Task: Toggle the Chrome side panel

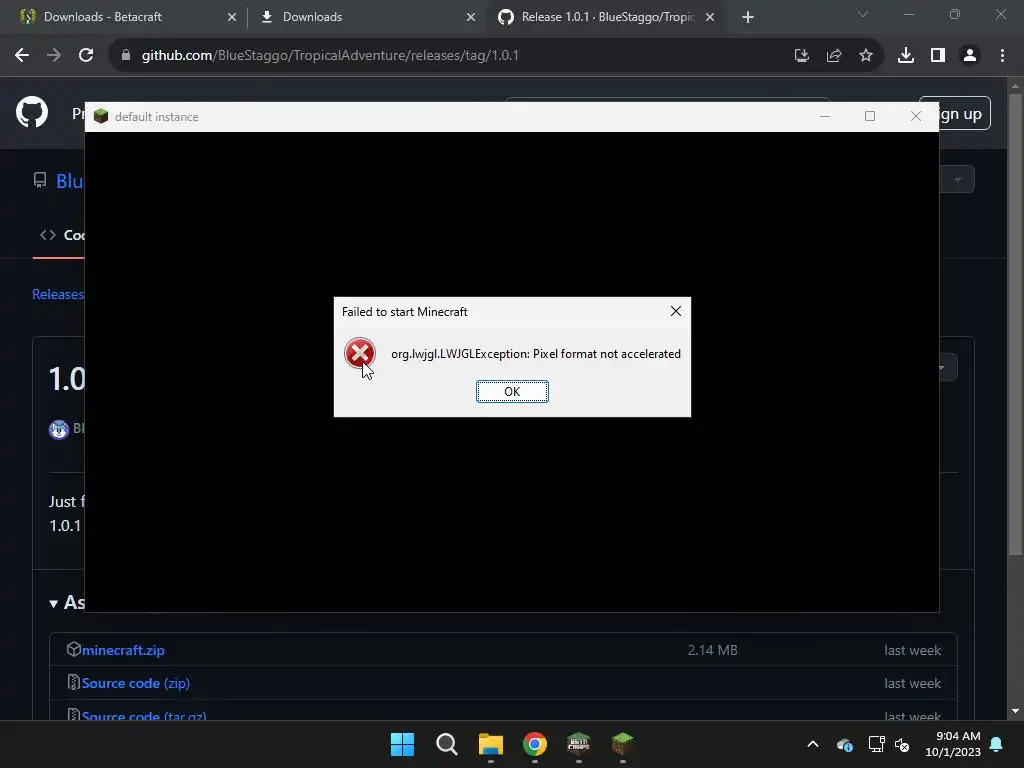Action: click(x=938, y=56)
